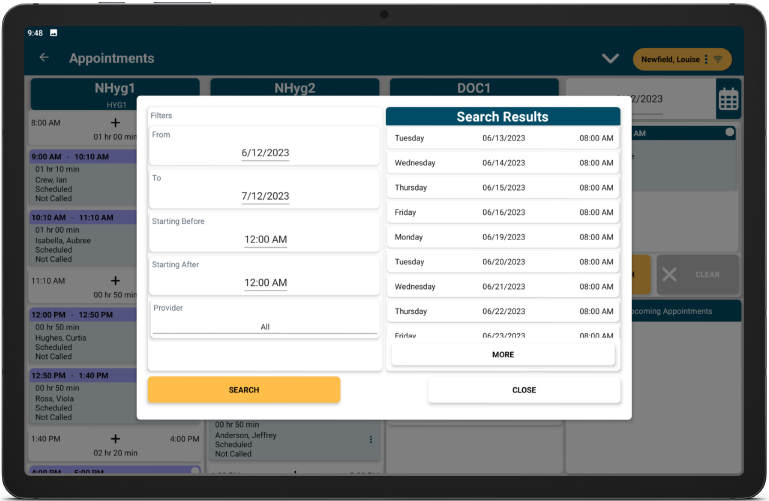The height and width of the screenshot is (501, 769).
Task: Select the NHyg2 provider column header
Action: (x=295, y=89)
